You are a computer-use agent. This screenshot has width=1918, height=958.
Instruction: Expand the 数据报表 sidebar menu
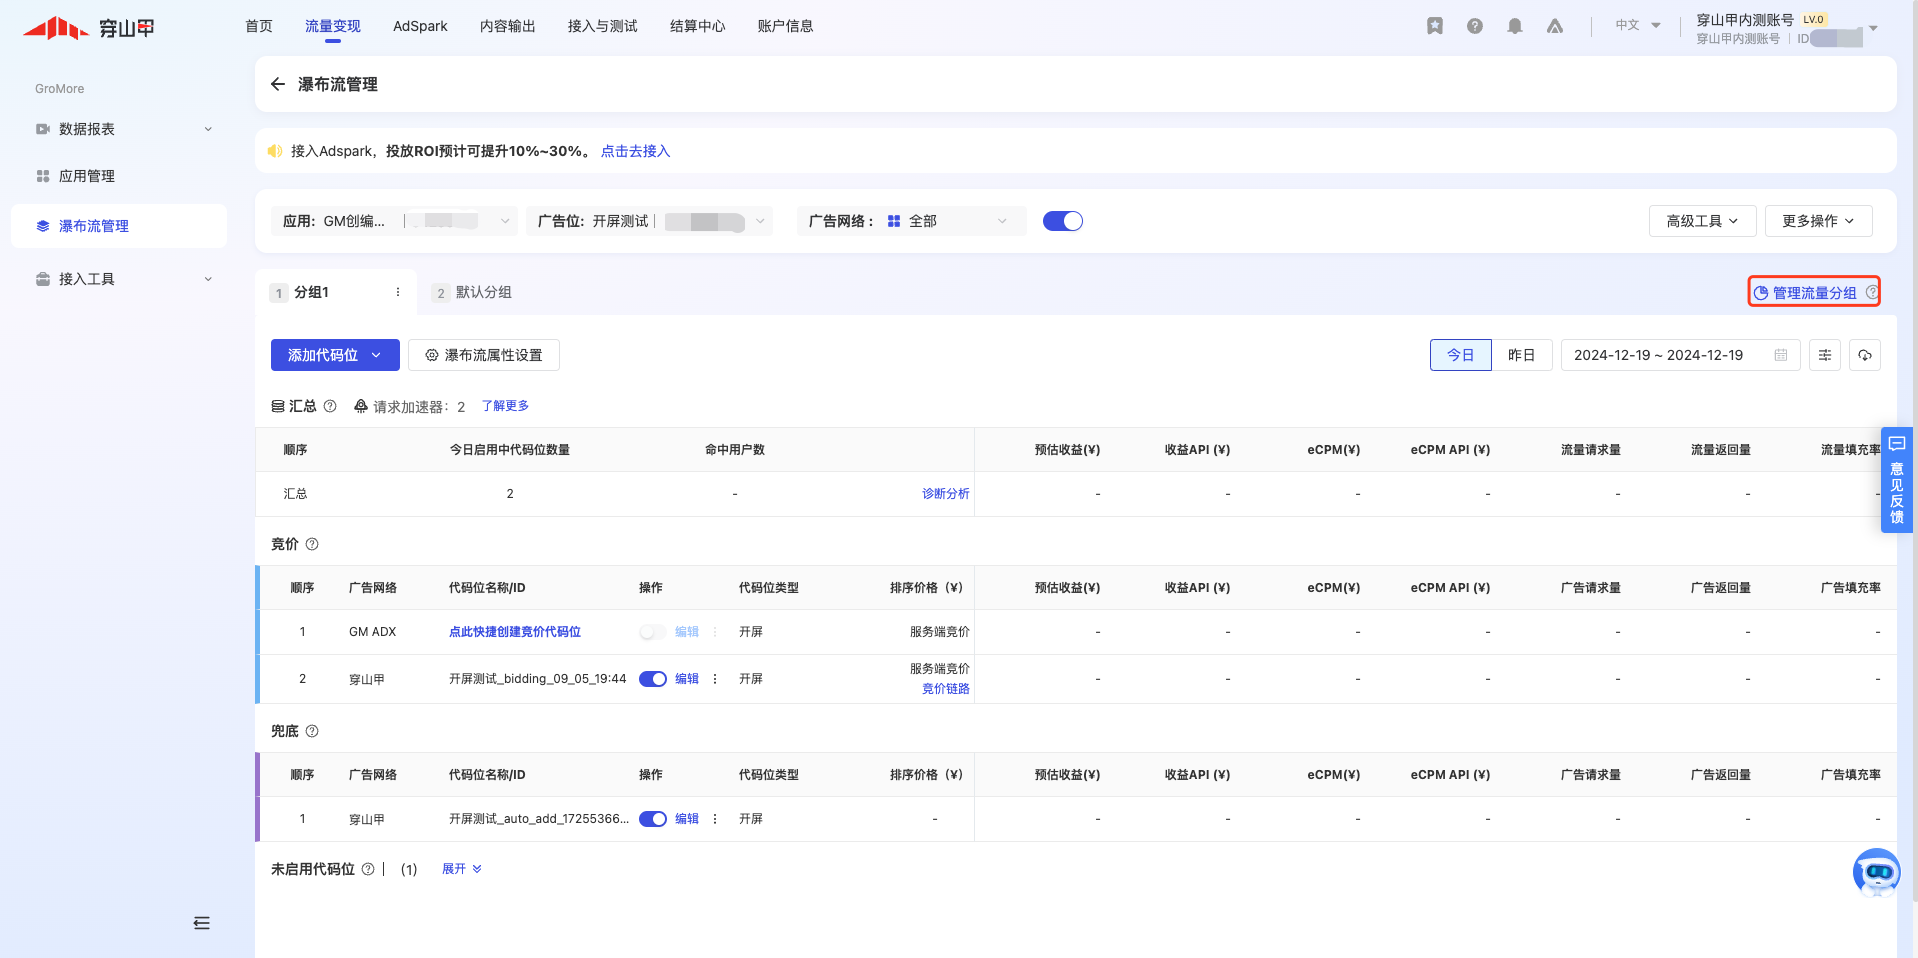(208, 129)
